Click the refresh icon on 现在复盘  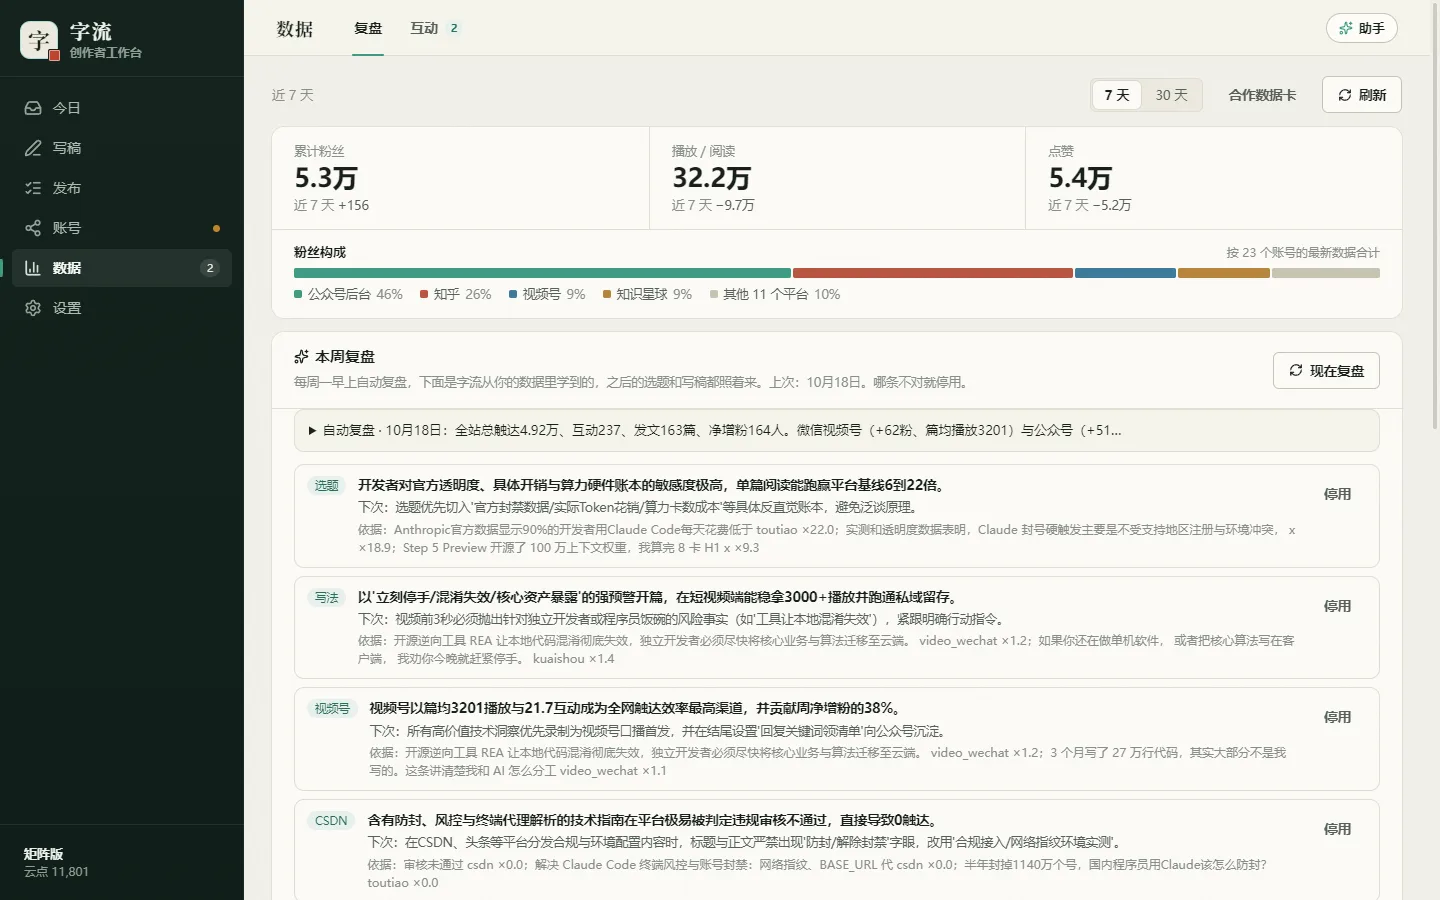1296,370
